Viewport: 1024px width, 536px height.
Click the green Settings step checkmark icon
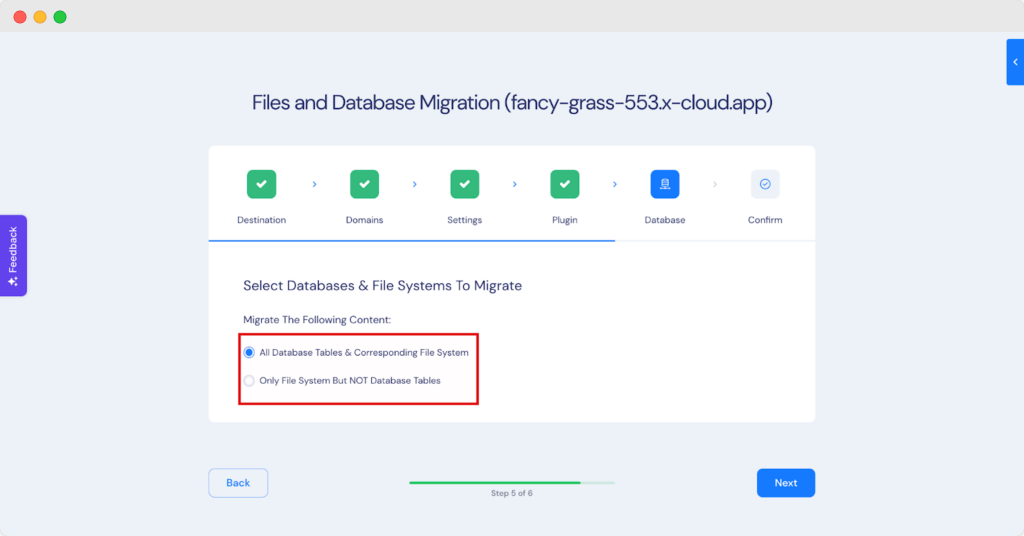coord(464,184)
